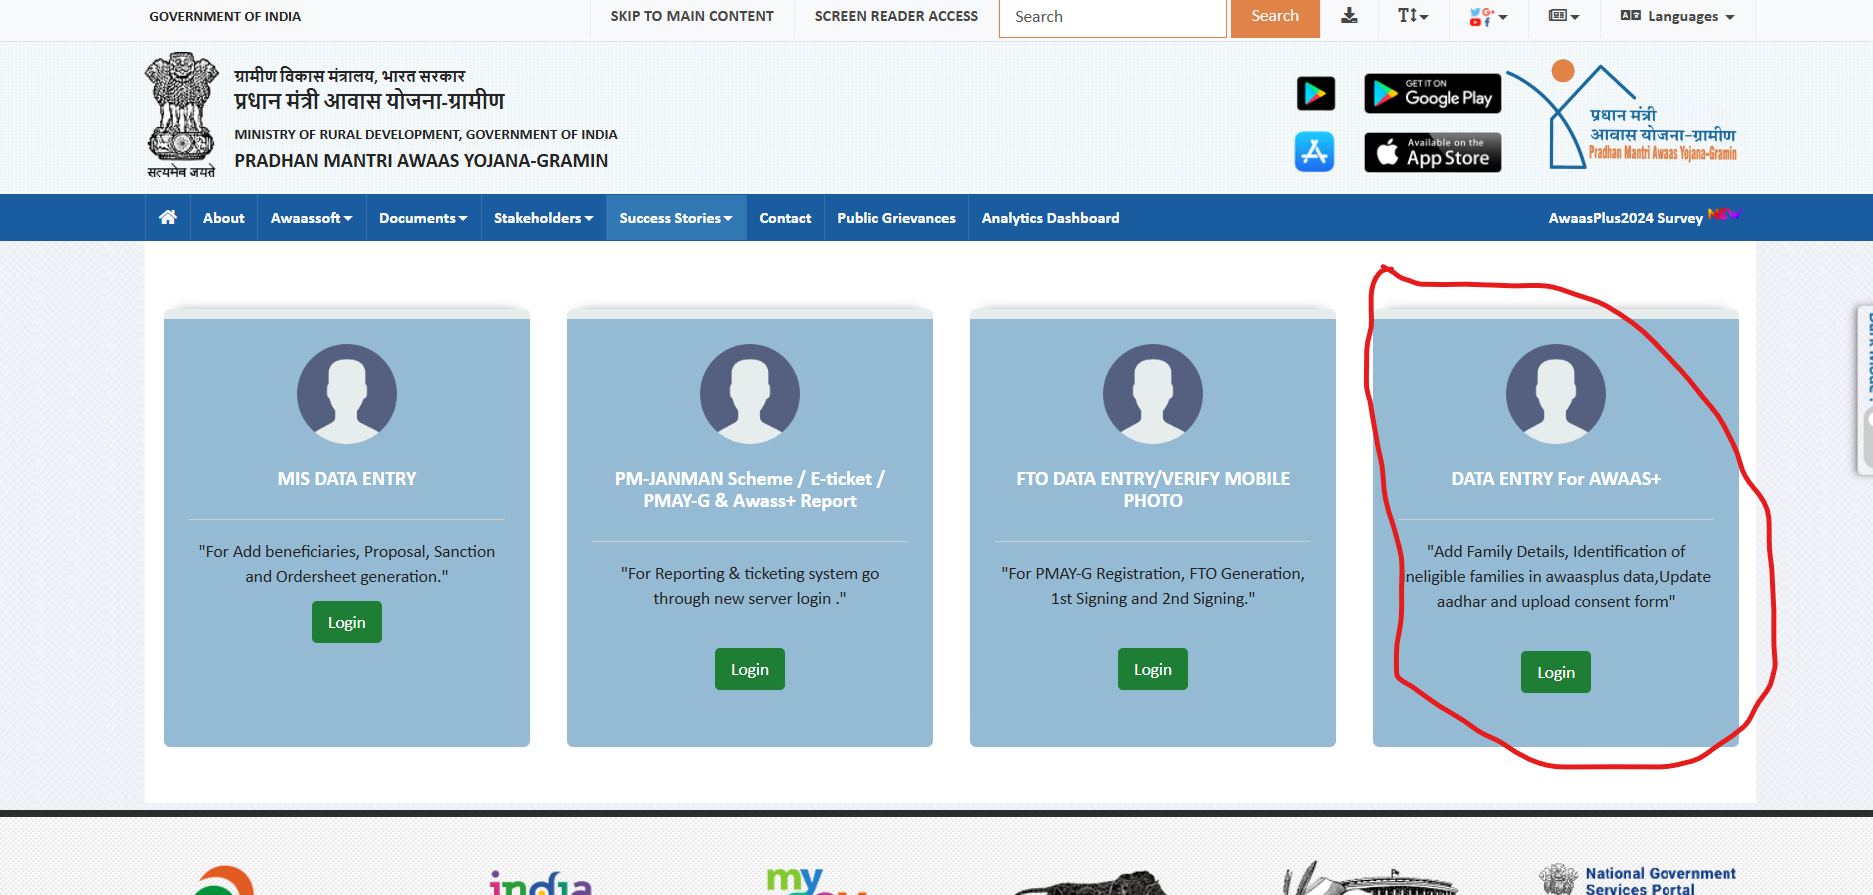Click Login under DATA ENTRY For AWAAS+
This screenshot has width=1873, height=895.
(x=1555, y=672)
